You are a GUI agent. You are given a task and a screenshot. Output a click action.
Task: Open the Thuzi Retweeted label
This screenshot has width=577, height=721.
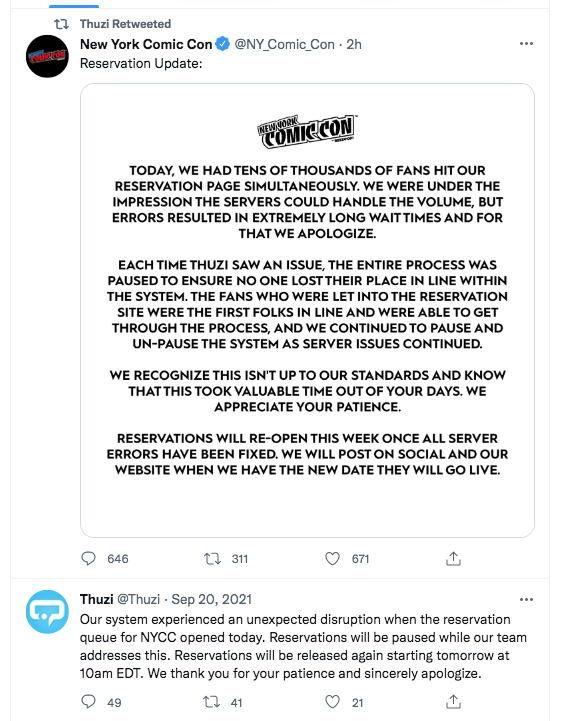tap(125, 24)
